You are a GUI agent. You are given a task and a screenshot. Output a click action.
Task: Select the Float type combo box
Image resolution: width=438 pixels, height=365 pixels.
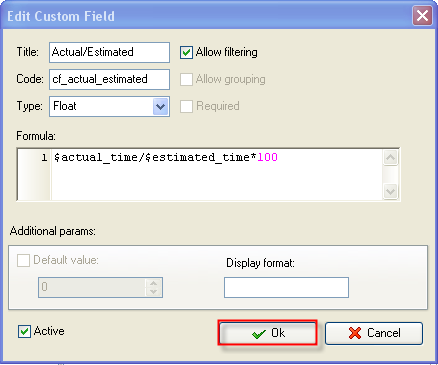tap(109, 107)
